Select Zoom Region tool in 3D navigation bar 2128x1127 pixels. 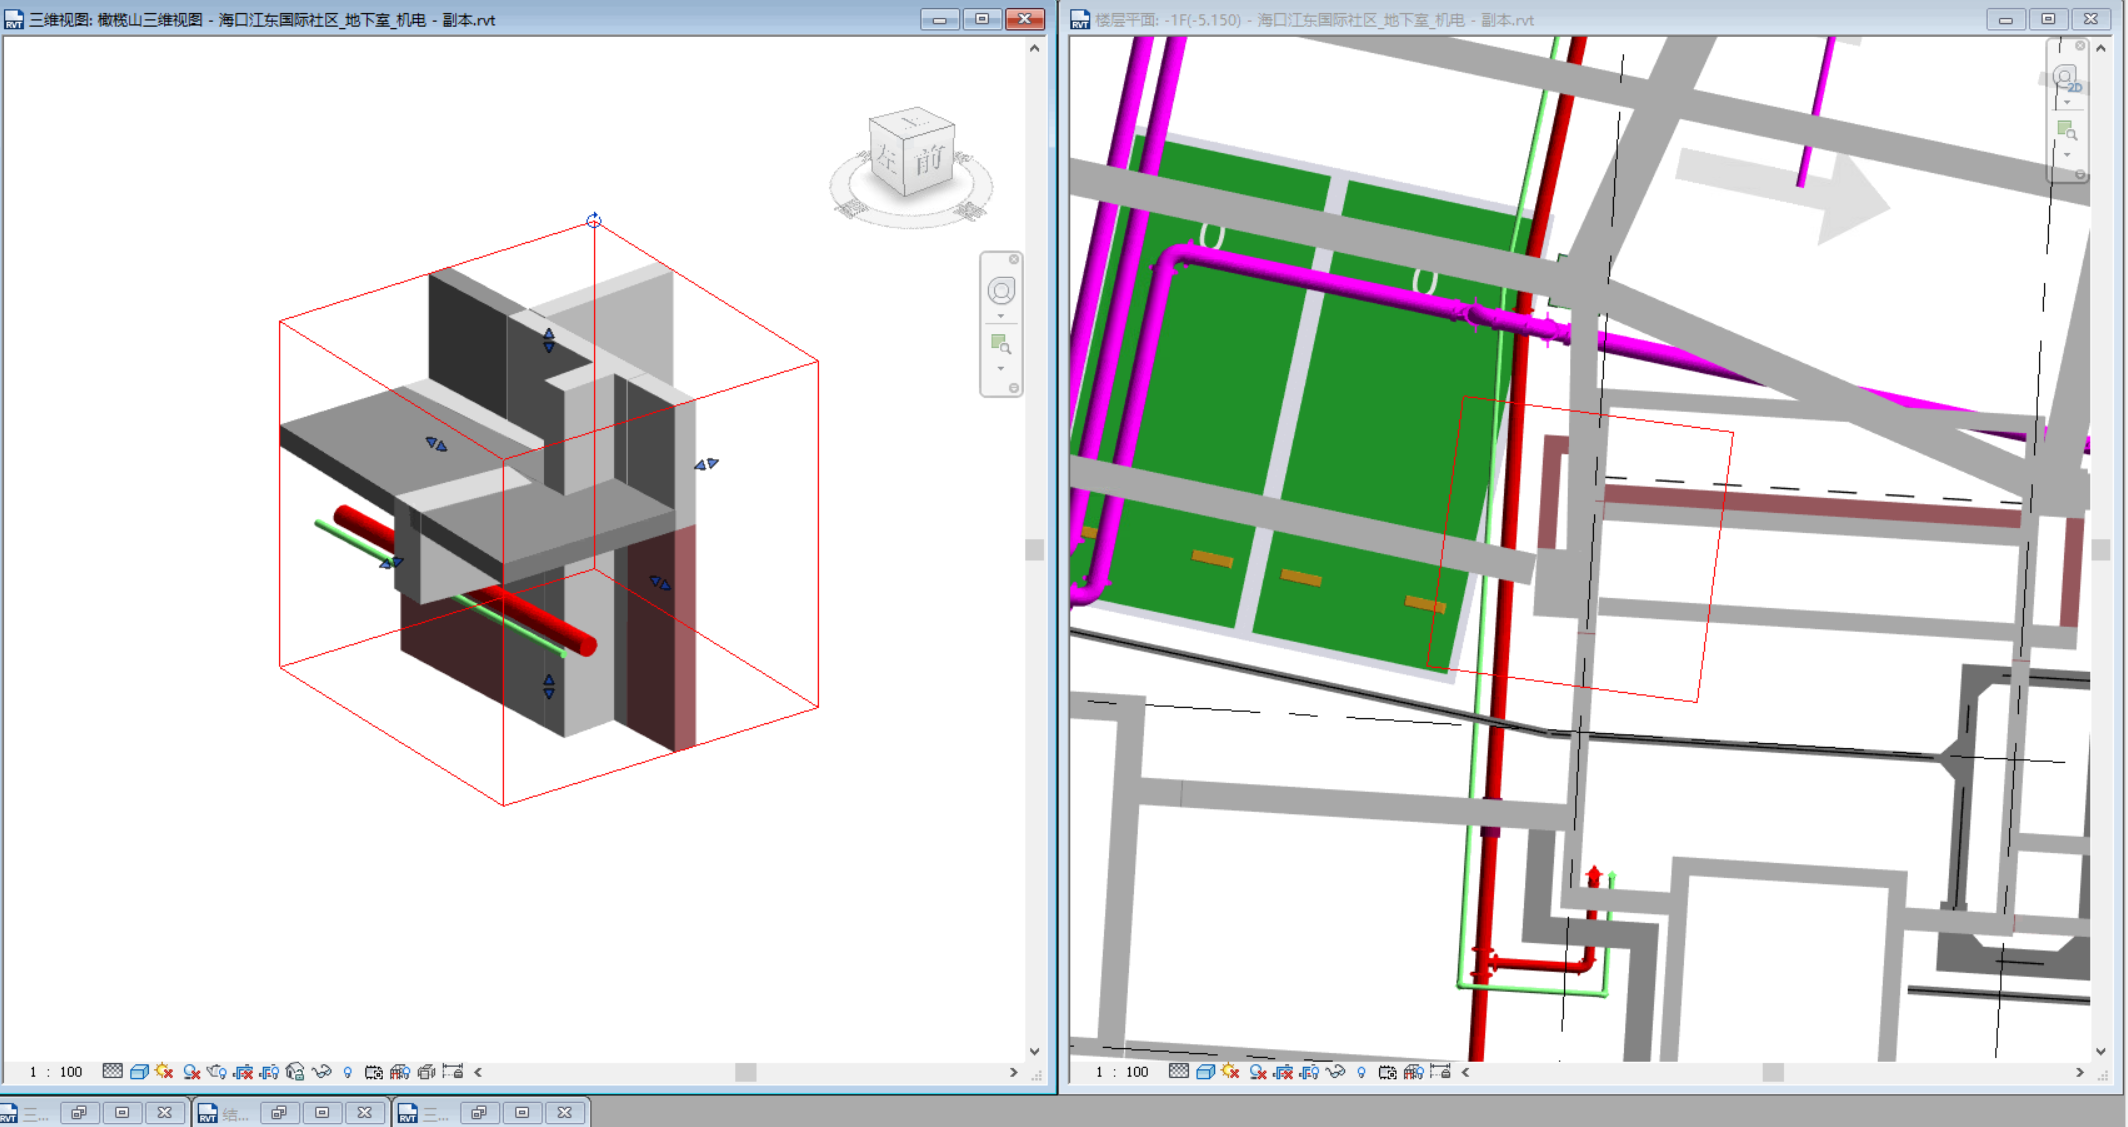coord(1001,345)
